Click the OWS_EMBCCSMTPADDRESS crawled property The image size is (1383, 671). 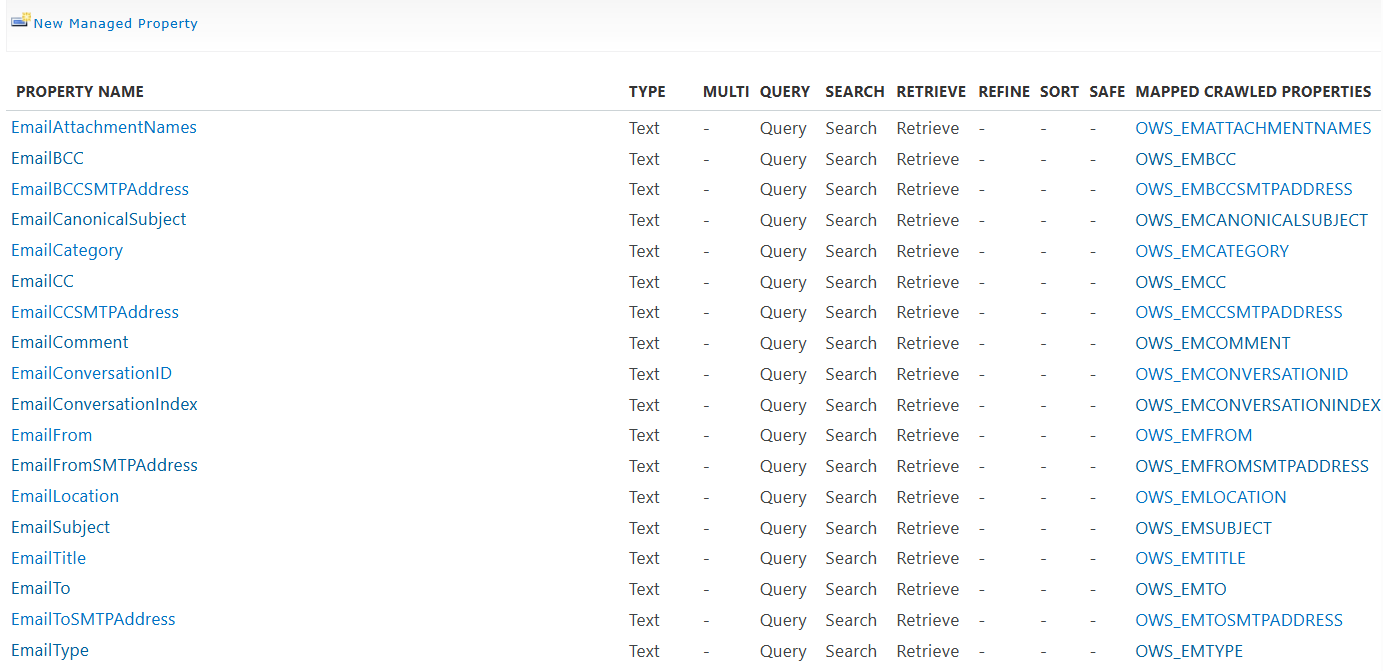pyautogui.click(x=1243, y=190)
